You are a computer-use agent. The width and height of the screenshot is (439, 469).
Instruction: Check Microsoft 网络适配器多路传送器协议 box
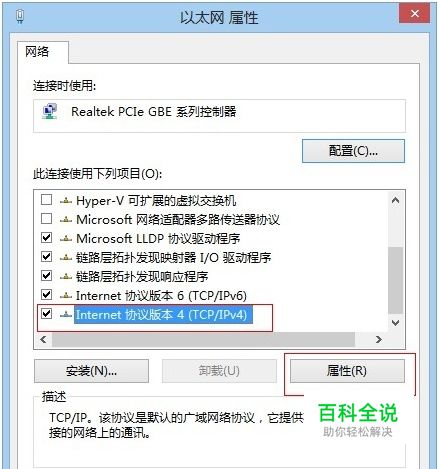(x=46, y=219)
